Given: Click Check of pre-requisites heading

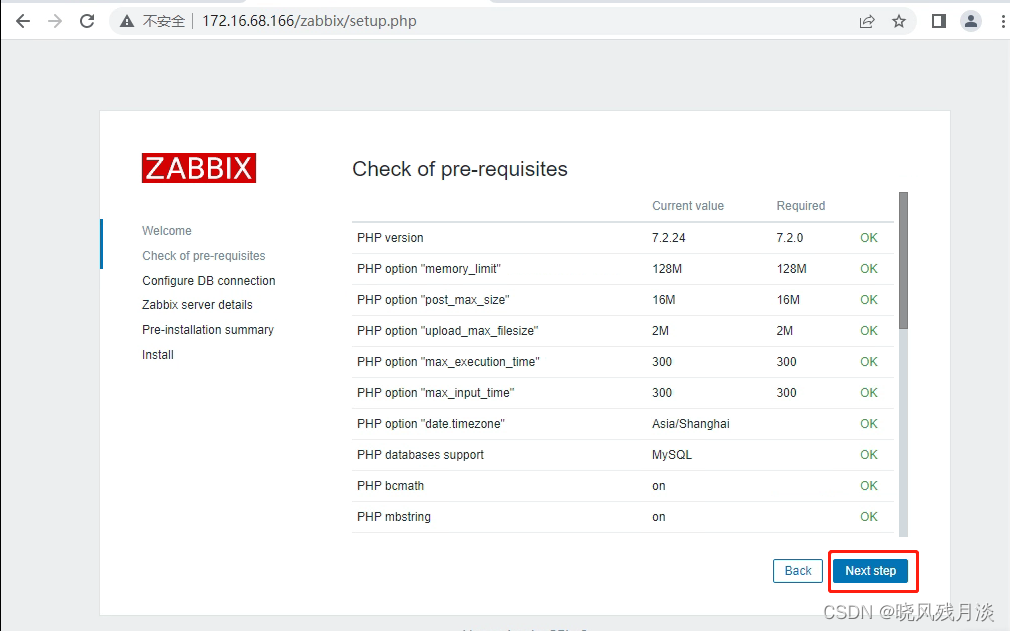Looking at the screenshot, I should (x=460, y=169).
